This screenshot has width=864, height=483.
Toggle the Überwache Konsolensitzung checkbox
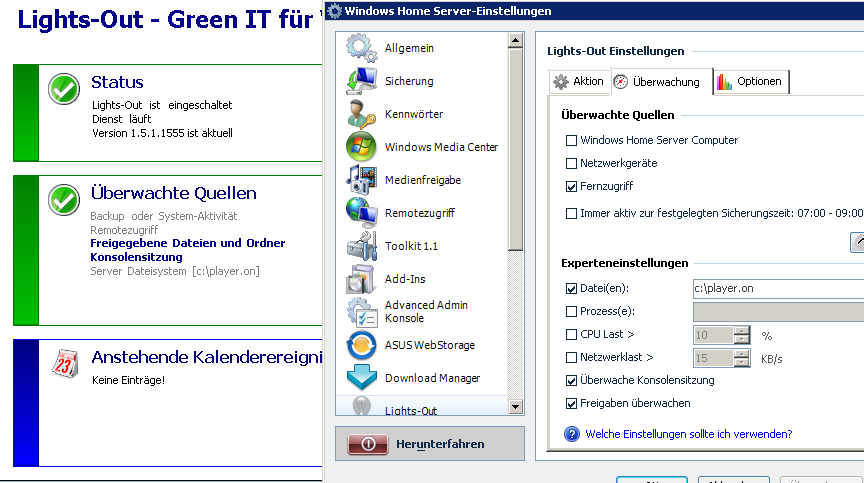tap(572, 381)
